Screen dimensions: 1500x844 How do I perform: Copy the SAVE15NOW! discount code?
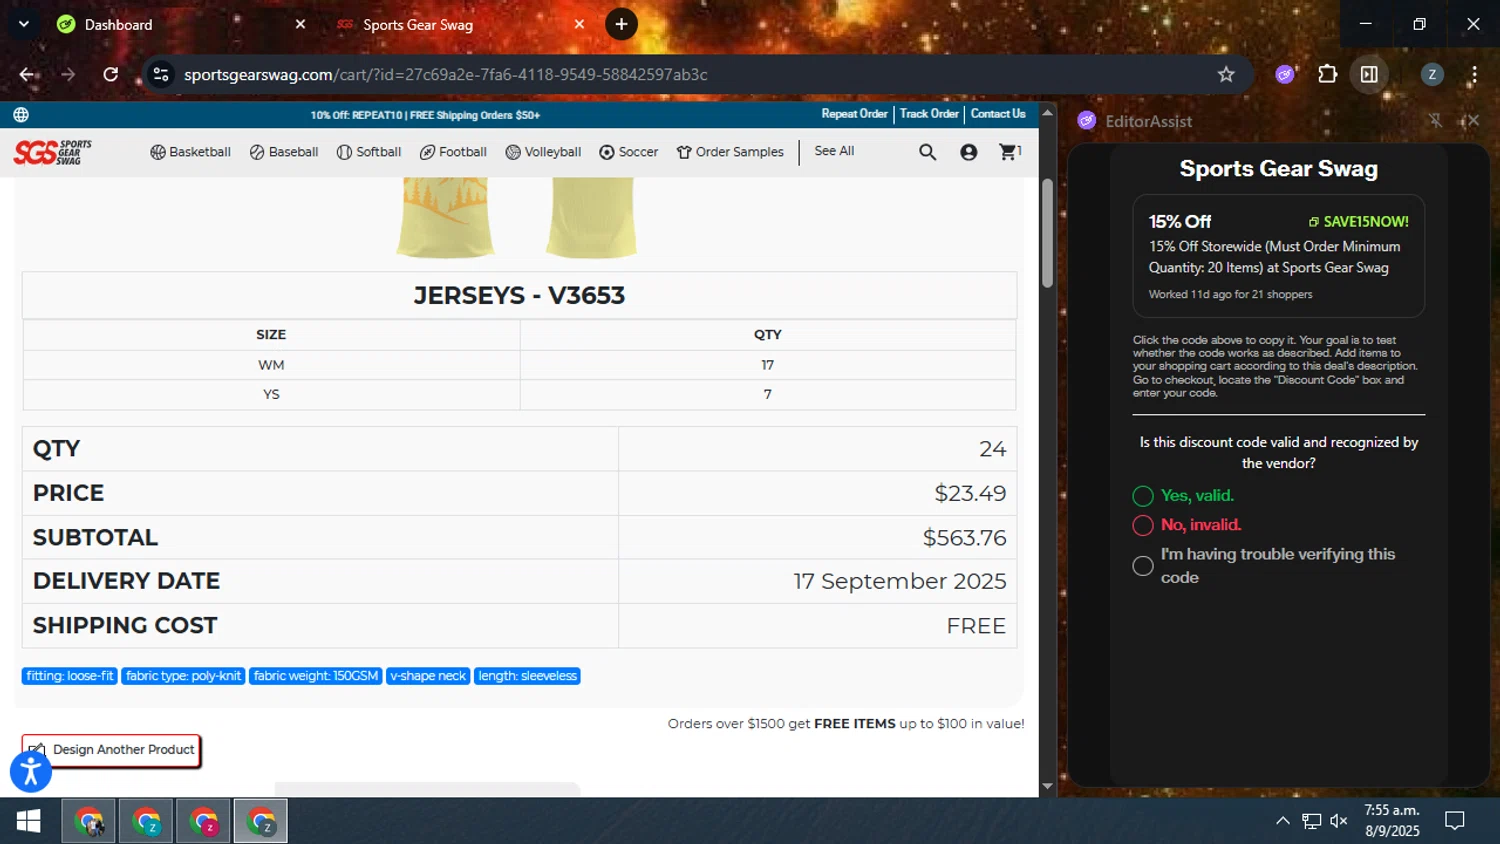(1358, 222)
